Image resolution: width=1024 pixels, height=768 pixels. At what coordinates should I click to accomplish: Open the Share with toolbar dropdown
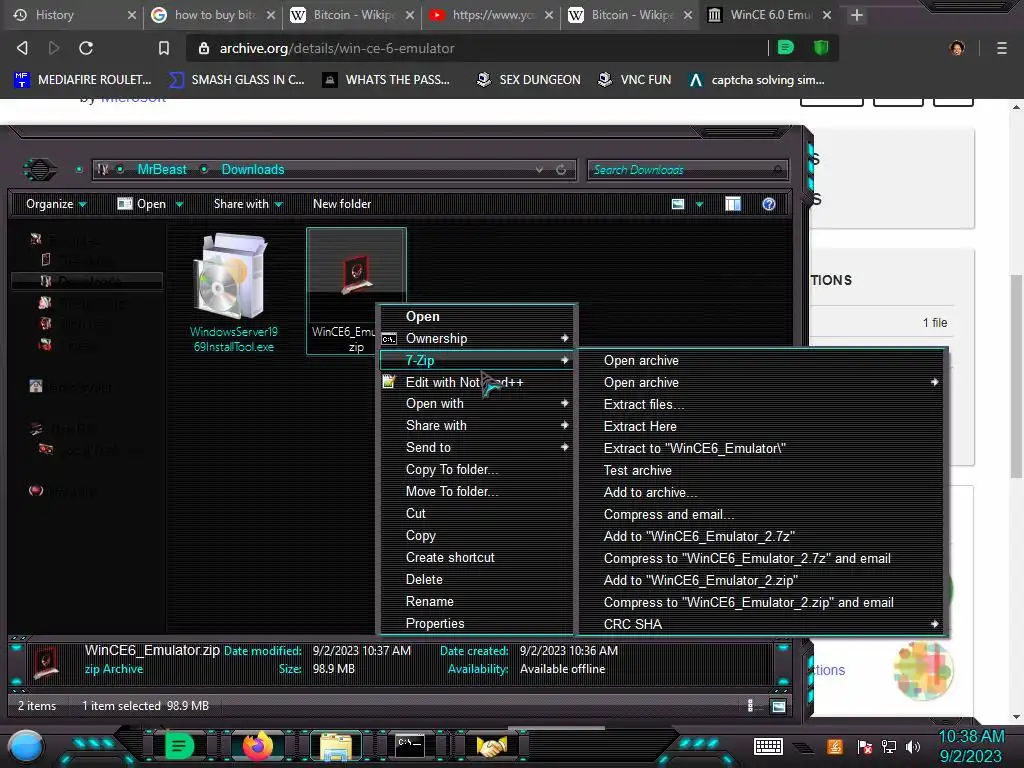[248, 204]
